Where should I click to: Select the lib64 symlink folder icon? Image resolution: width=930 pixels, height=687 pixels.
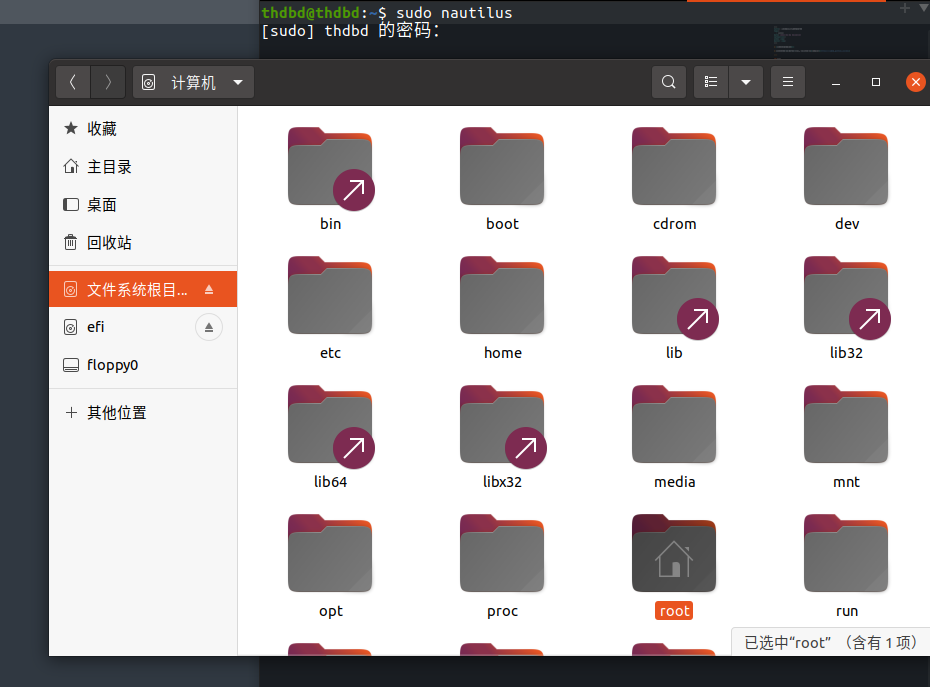331,426
